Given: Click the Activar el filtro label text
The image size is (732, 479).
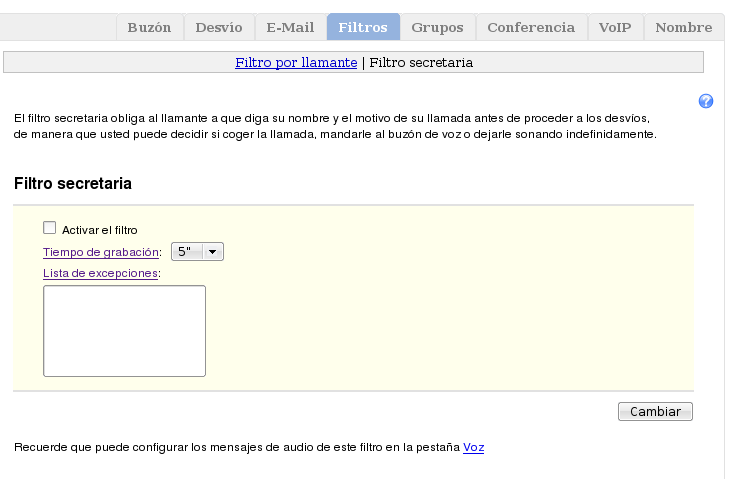Looking at the screenshot, I should [99, 230].
